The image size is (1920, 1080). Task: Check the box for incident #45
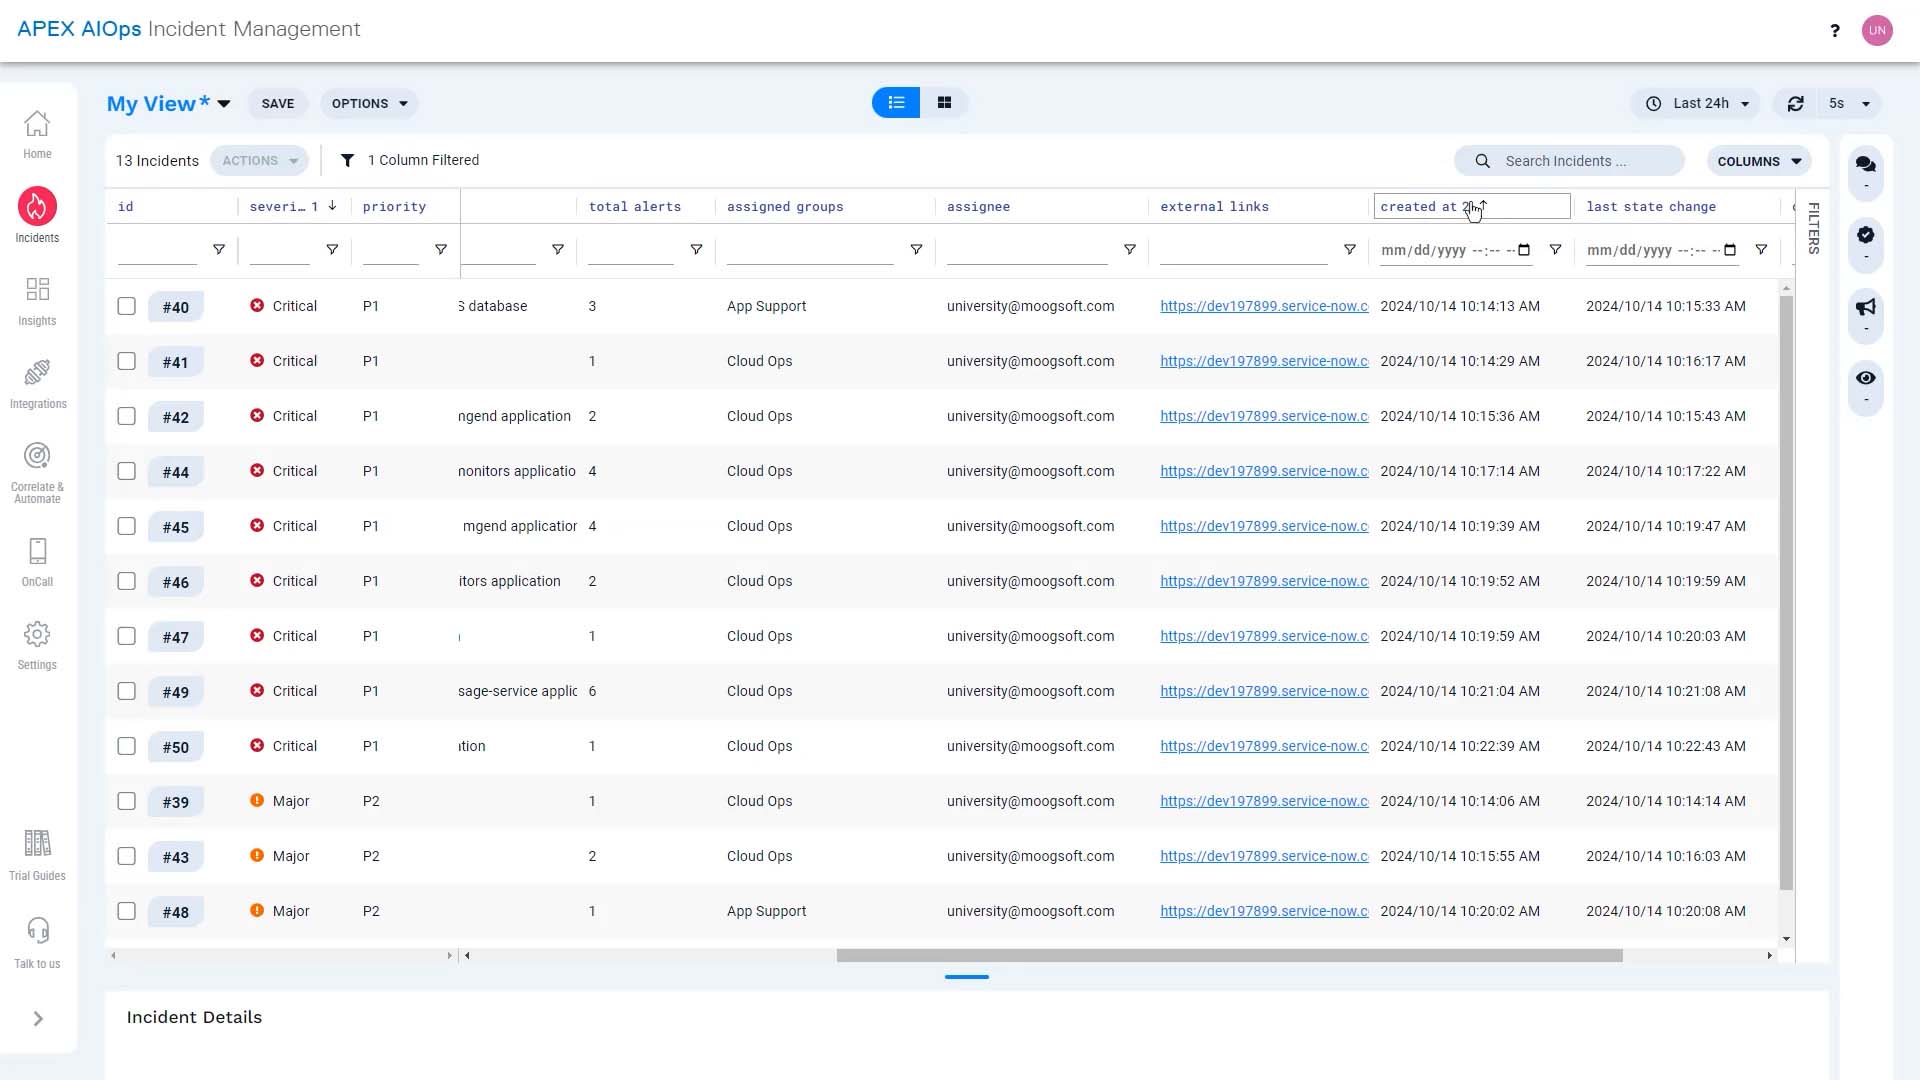[126, 526]
